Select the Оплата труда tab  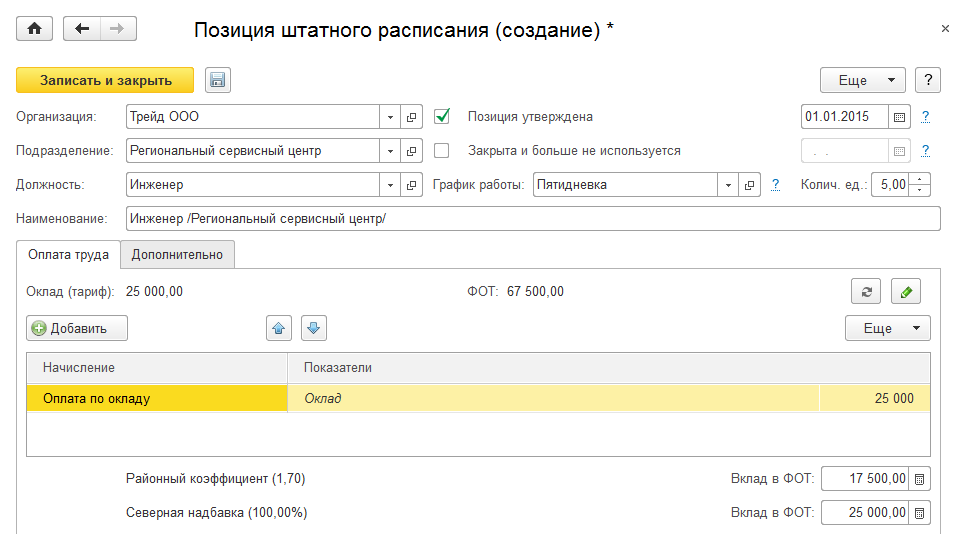click(69, 255)
